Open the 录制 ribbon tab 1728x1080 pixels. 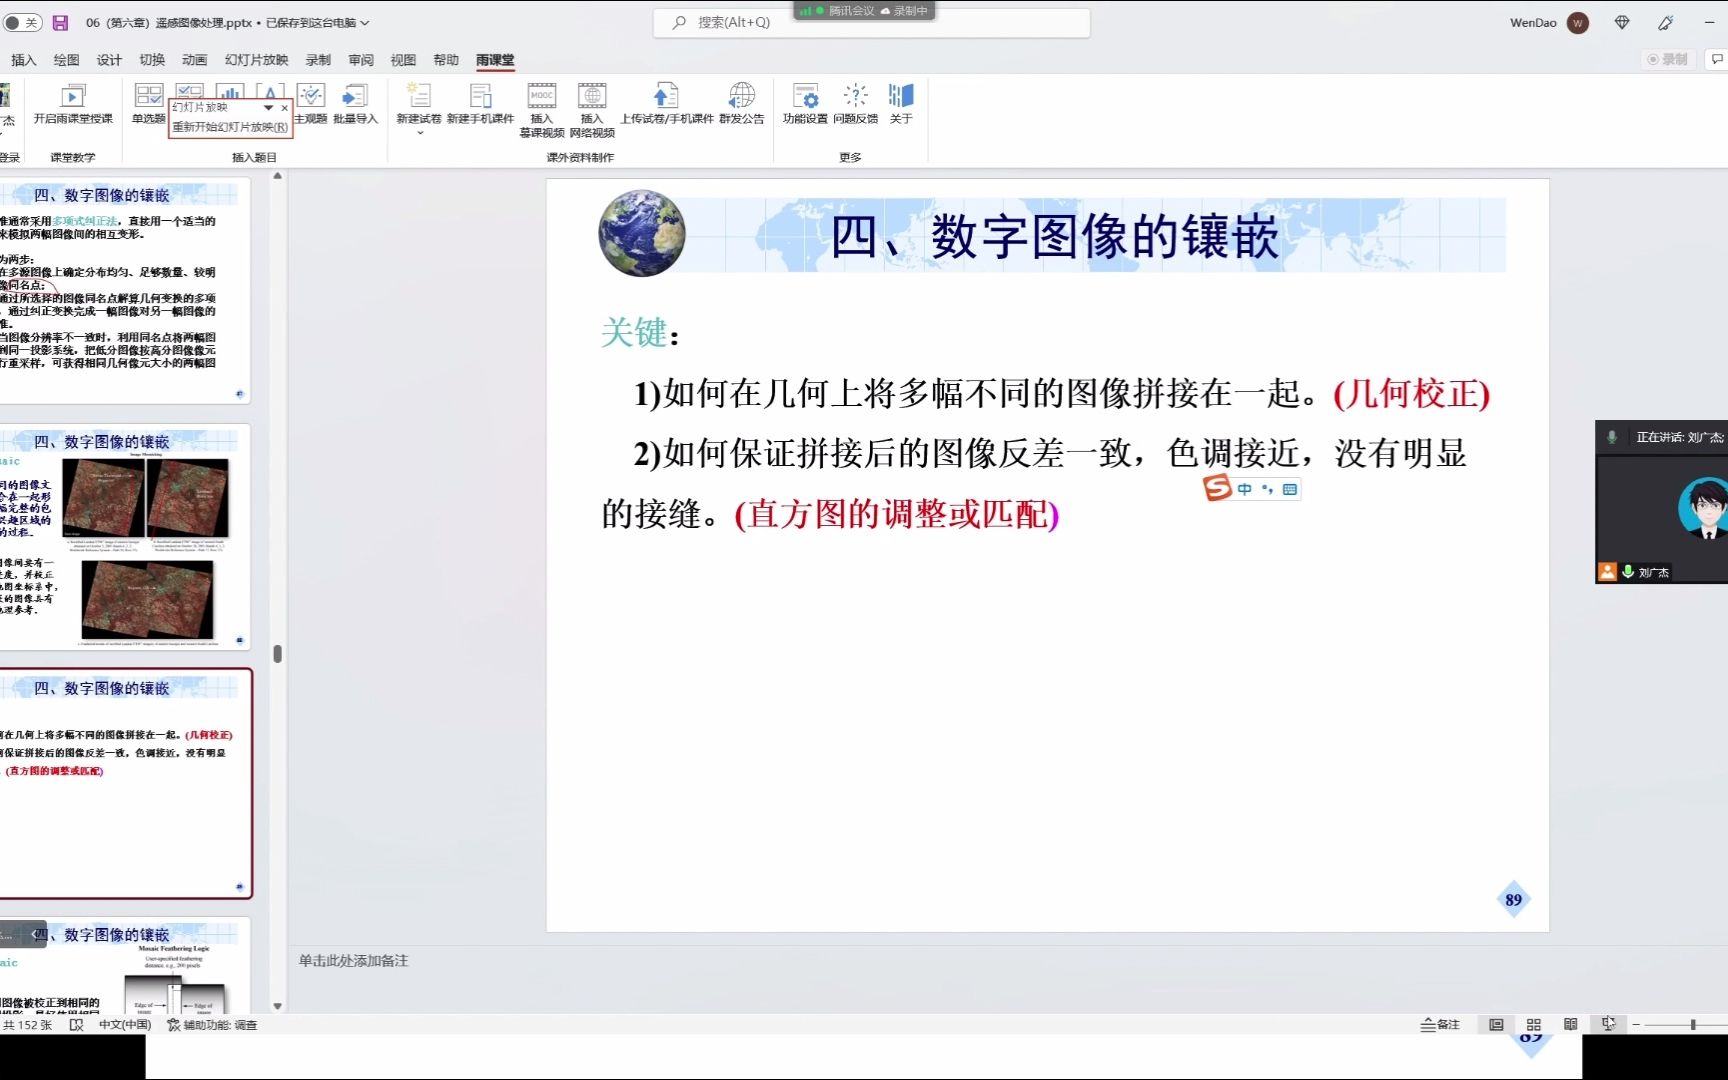[318, 60]
